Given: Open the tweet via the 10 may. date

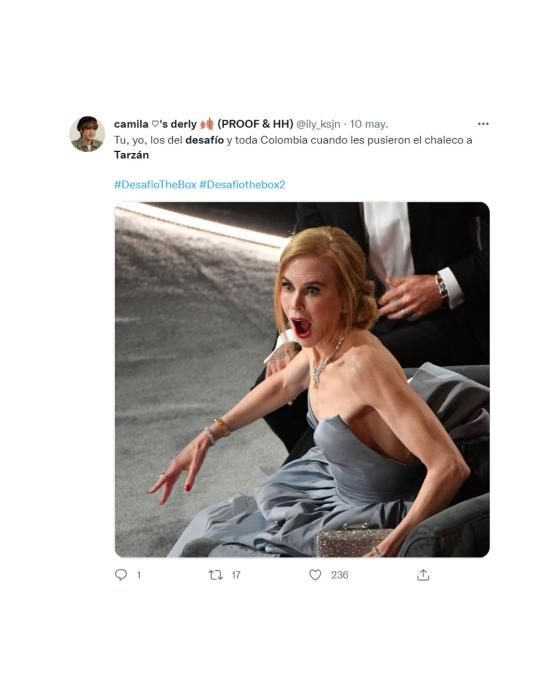Looking at the screenshot, I should [x=368, y=124].
